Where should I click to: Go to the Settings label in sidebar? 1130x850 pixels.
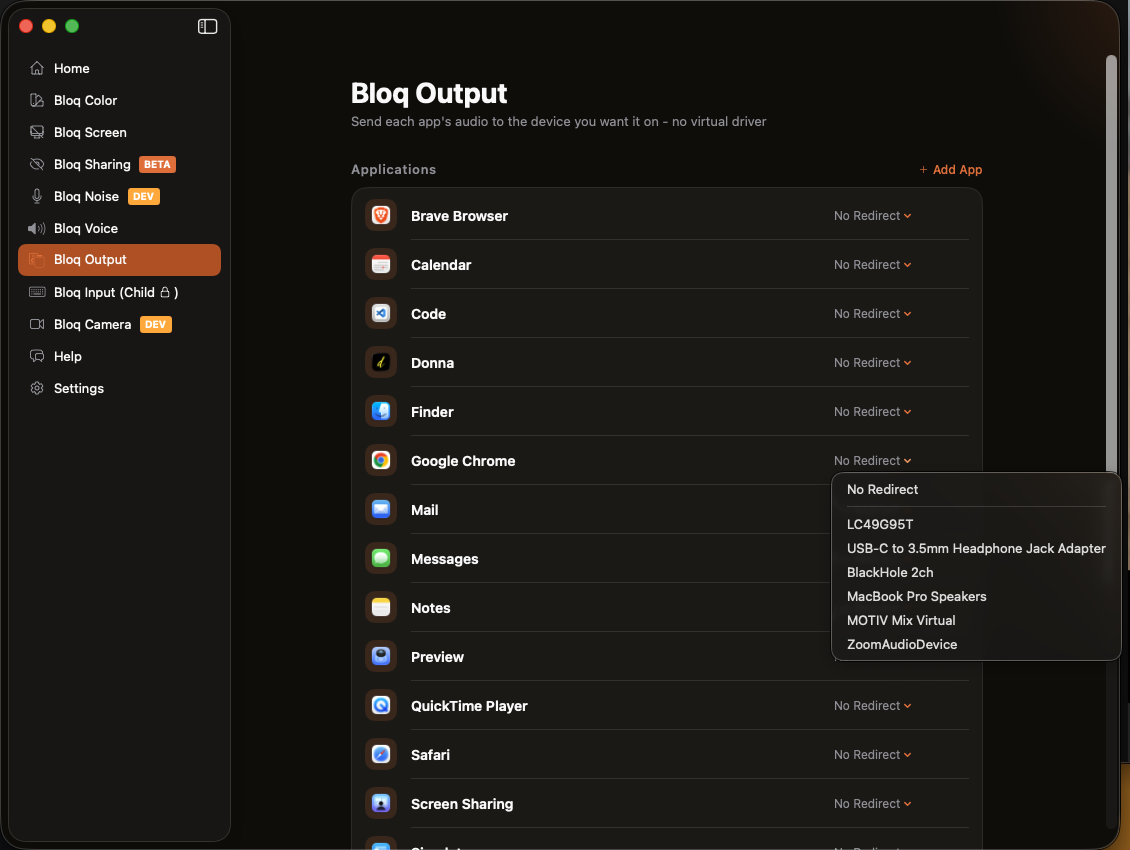79,389
